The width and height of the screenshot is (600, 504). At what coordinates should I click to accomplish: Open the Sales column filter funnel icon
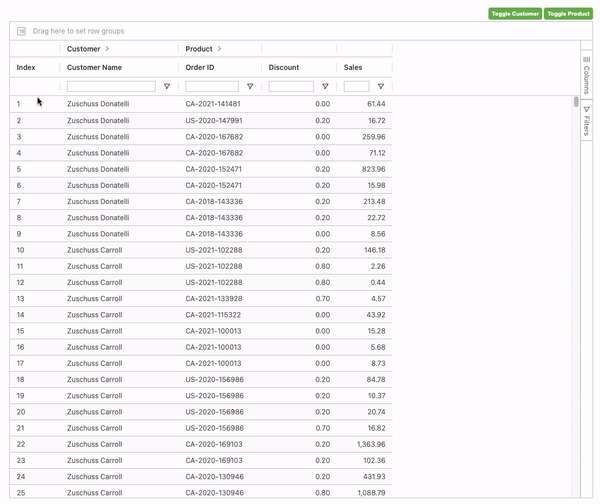pyautogui.click(x=380, y=87)
